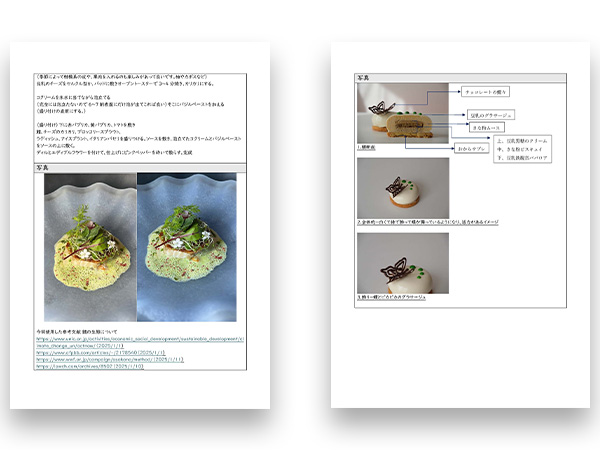Select the left dish photo on grey plate
Image resolution: width=600 pixels, height=450 pixels.
click(89, 234)
